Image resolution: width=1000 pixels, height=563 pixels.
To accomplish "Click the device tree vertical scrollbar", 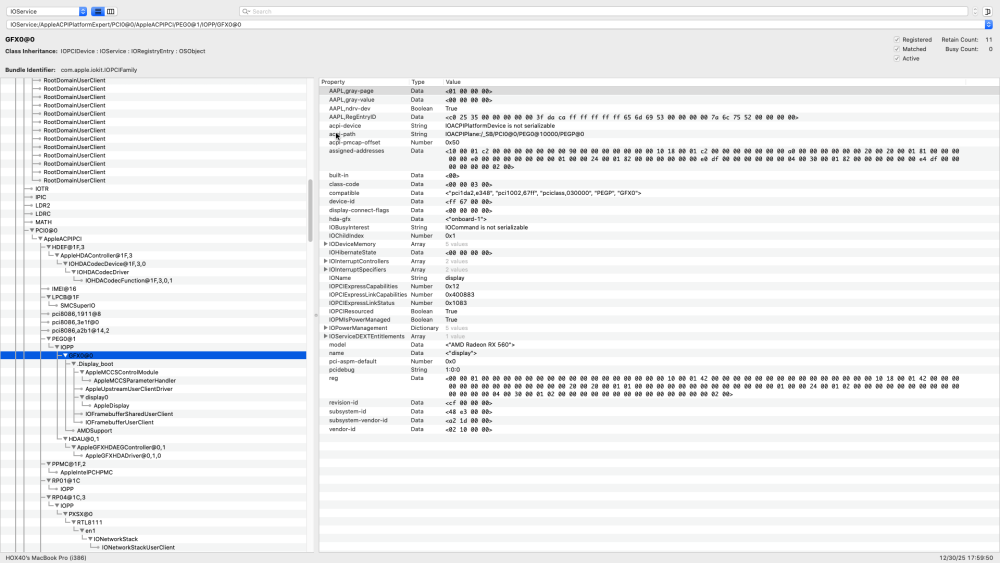I will click(x=311, y=210).
